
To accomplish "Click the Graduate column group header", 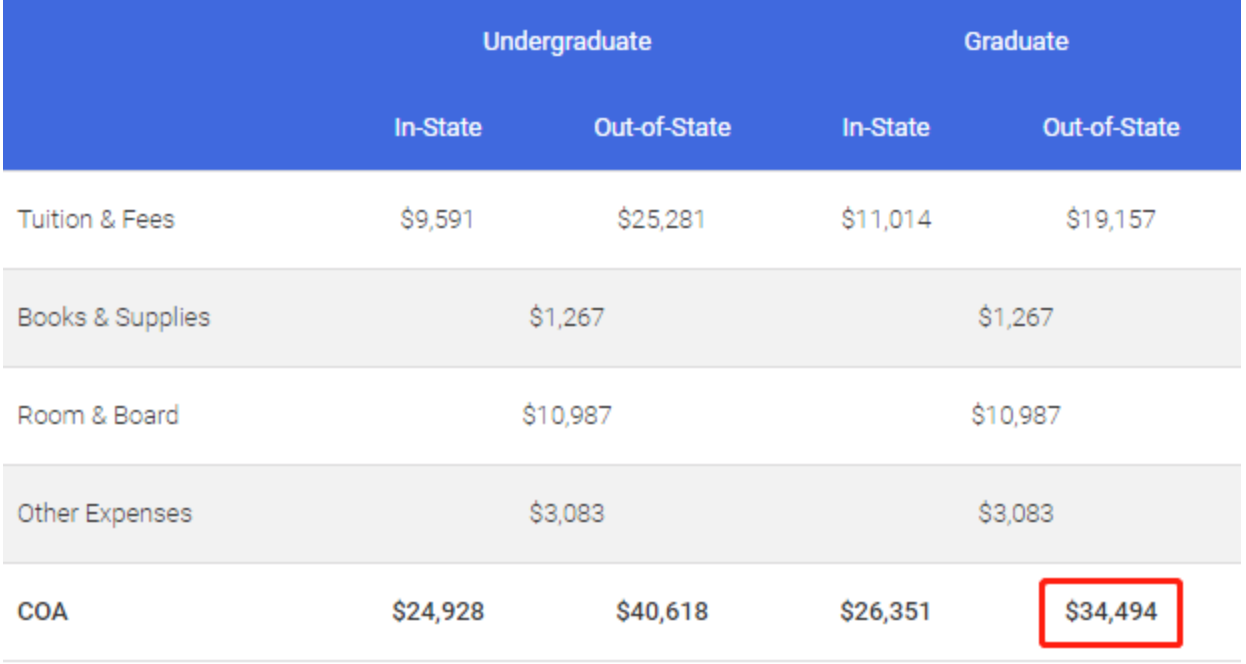I will pyautogui.click(x=1016, y=42).
